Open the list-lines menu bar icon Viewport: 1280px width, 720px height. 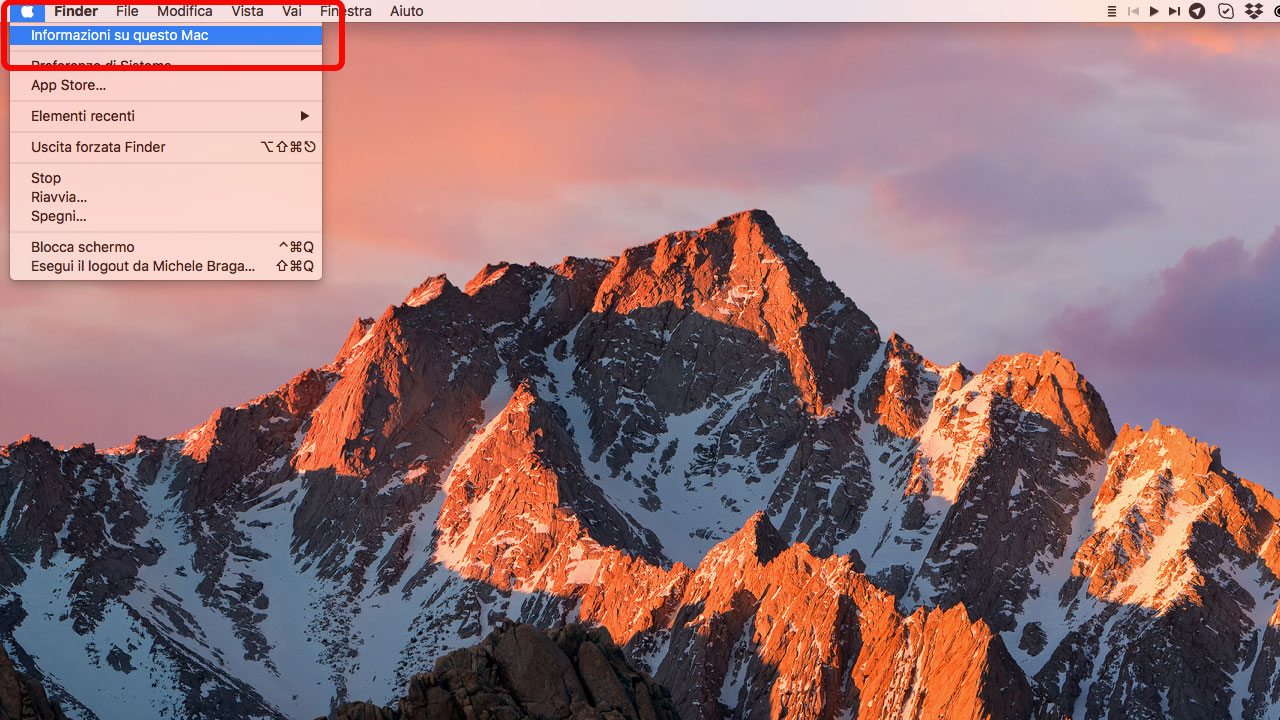(x=1112, y=11)
